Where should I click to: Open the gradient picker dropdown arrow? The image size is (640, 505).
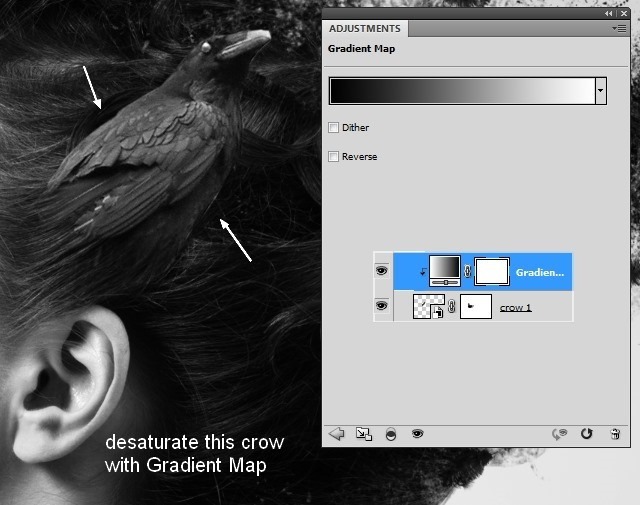(x=600, y=91)
